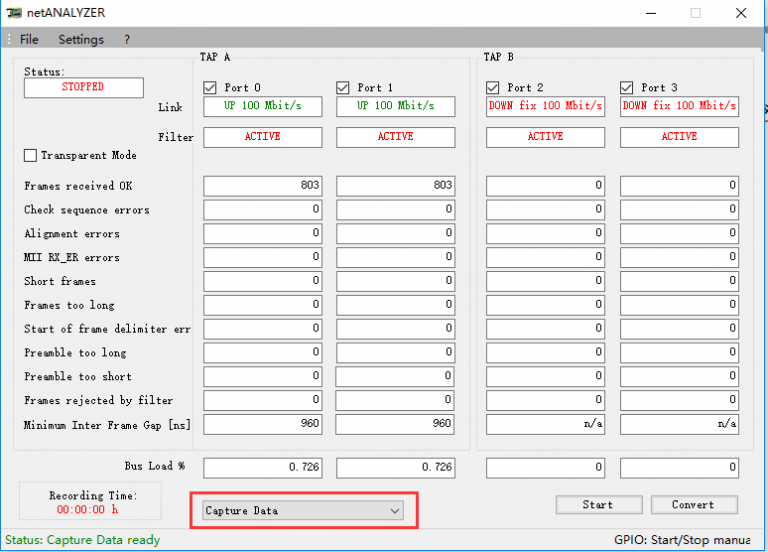768x552 pixels.
Task: Enable Transparent Mode checkbox
Action: click(x=31, y=155)
